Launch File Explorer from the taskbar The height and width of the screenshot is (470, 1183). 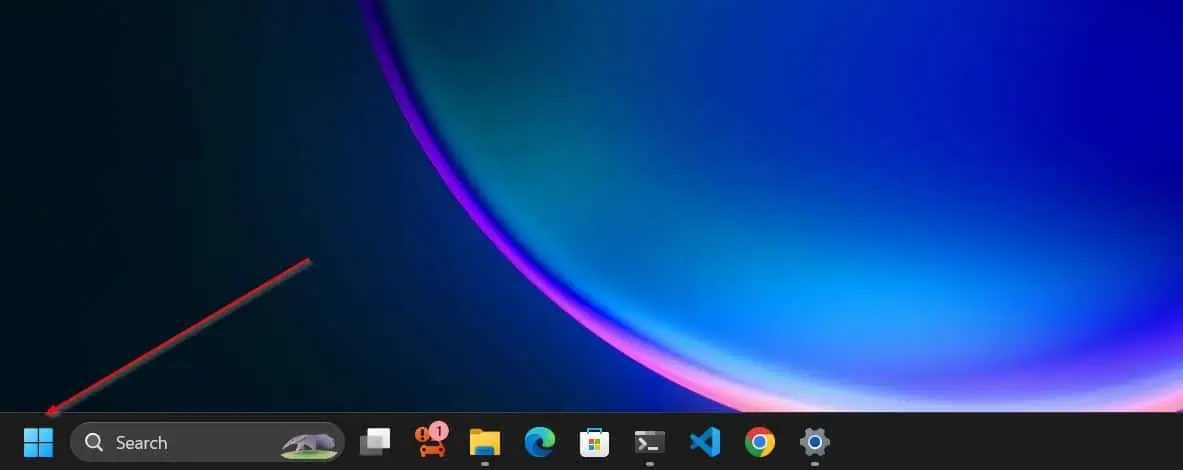(x=484, y=442)
